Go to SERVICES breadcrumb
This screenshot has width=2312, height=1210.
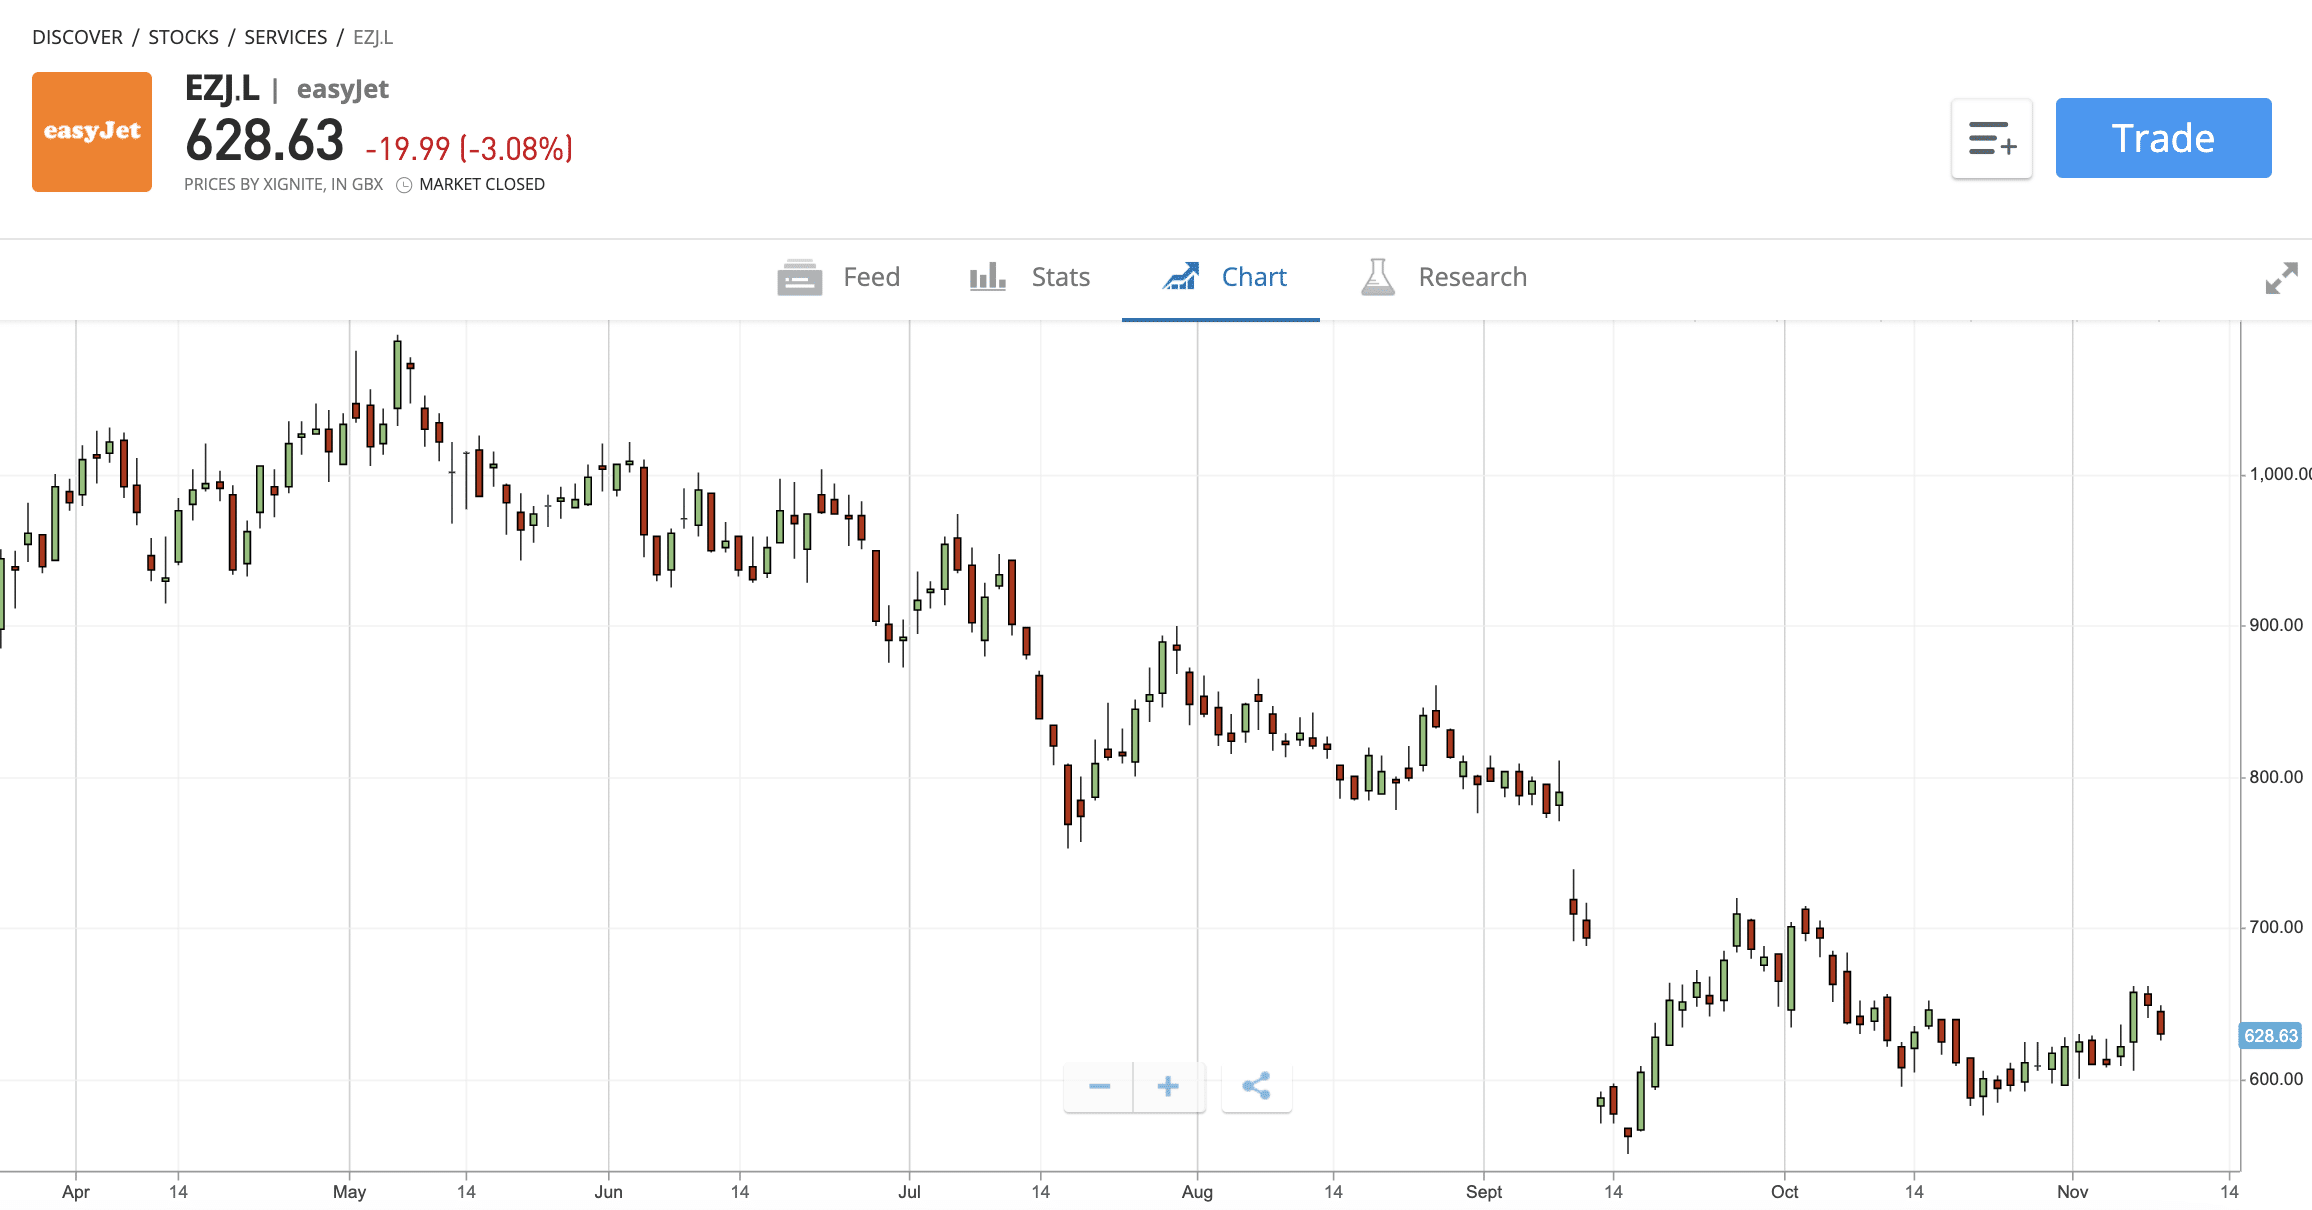pyautogui.click(x=285, y=37)
